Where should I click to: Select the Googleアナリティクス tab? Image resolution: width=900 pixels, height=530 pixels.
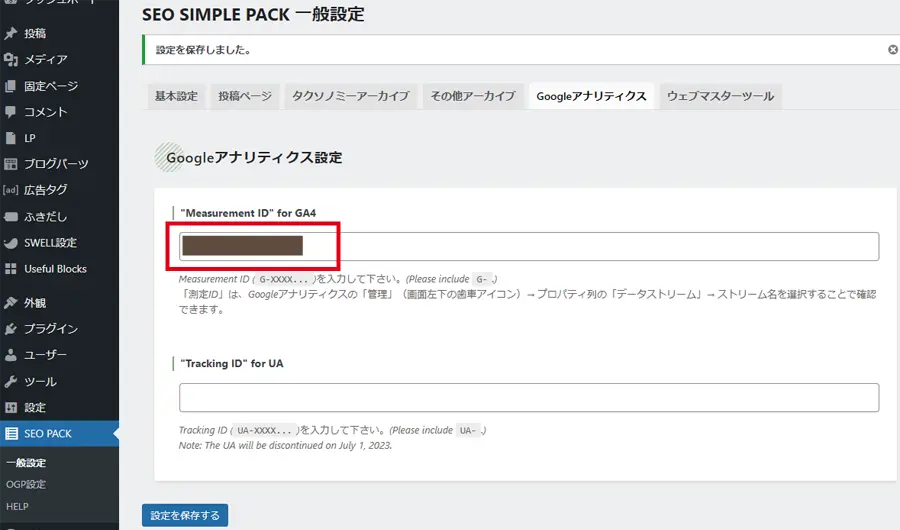tap(591, 96)
